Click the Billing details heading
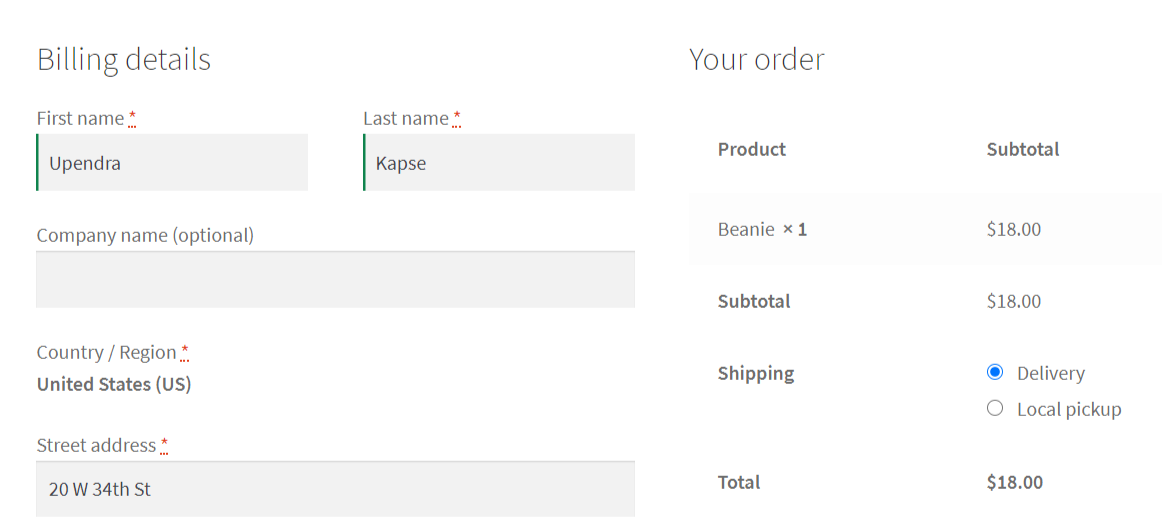The height and width of the screenshot is (523, 1162). point(124,59)
